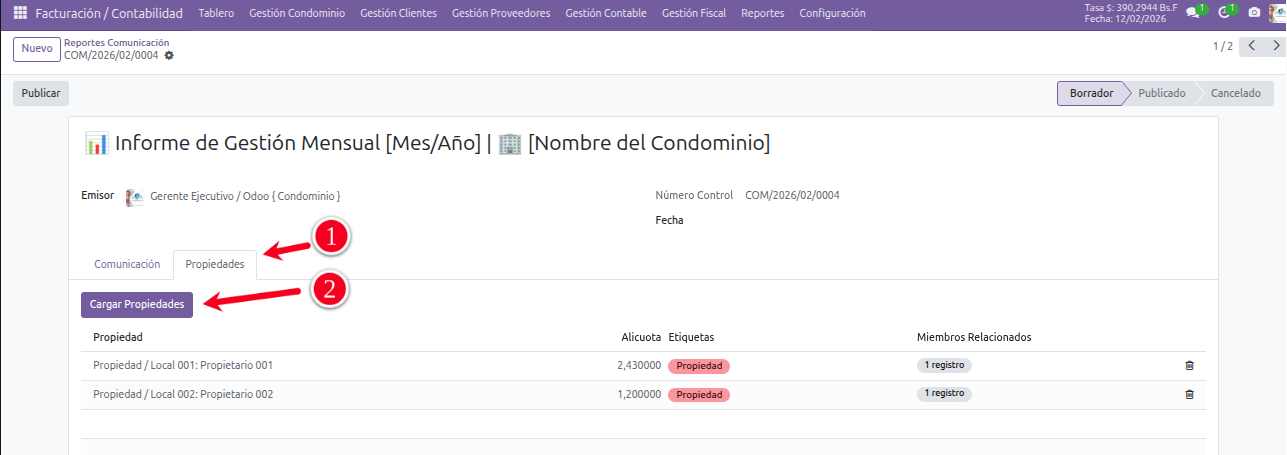The width and height of the screenshot is (1287, 455).
Task: Expand the Configuración menu
Action: click(832, 13)
